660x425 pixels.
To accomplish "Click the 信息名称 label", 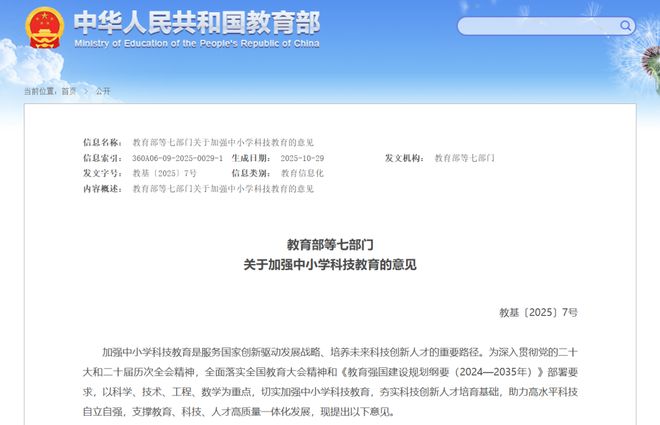I will pyautogui.click(x=102, y=143).
